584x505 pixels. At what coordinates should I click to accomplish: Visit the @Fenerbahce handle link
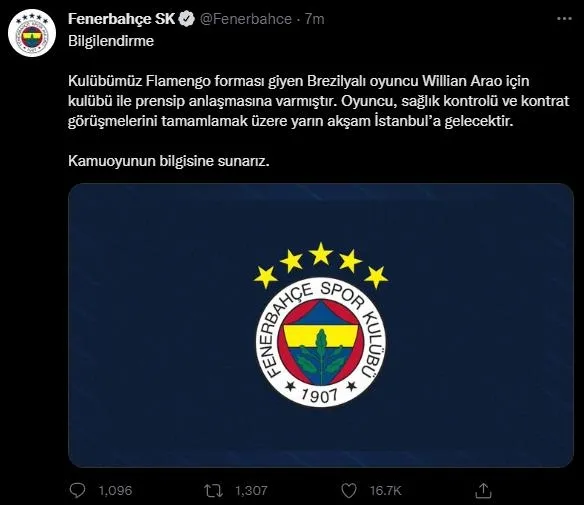click(x=246, y=19)
